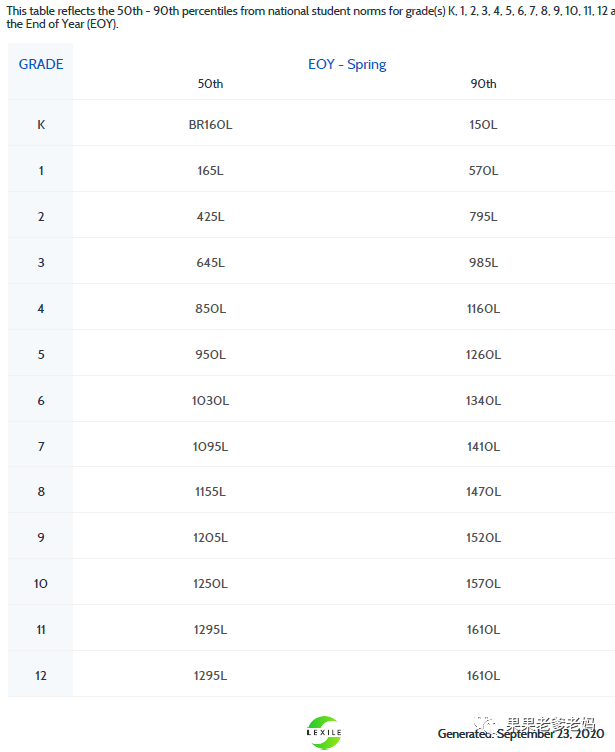The image size is (615, 752).
Task: Click the 50th percentile column header
Action: (210, 84)
